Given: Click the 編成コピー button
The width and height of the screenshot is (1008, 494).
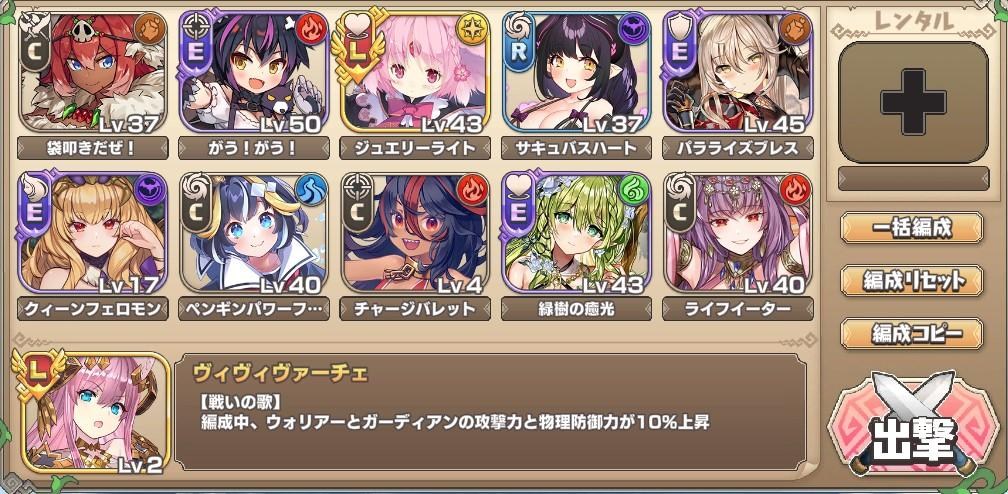Looking at the screenshot, I should pyautogui.click(x=912, y=333).
